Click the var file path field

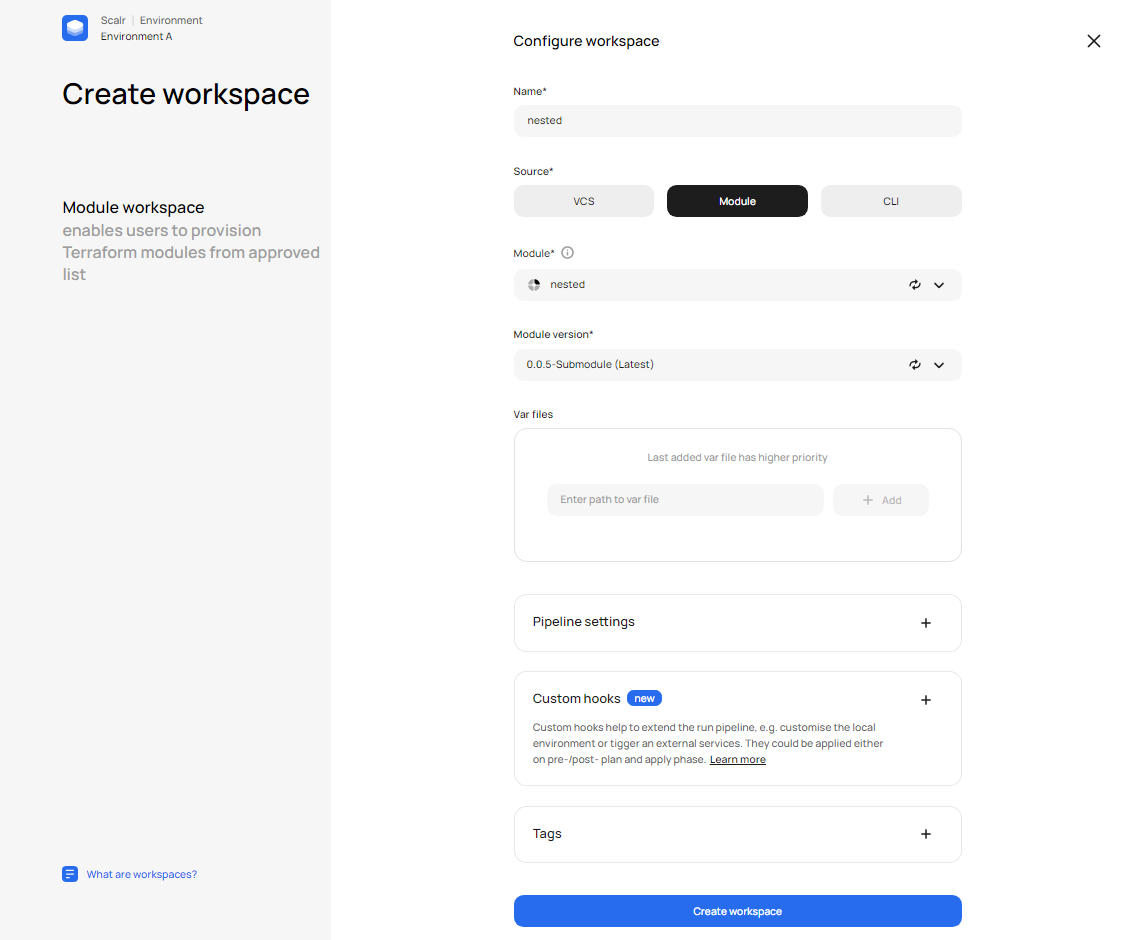coord(686,500)
